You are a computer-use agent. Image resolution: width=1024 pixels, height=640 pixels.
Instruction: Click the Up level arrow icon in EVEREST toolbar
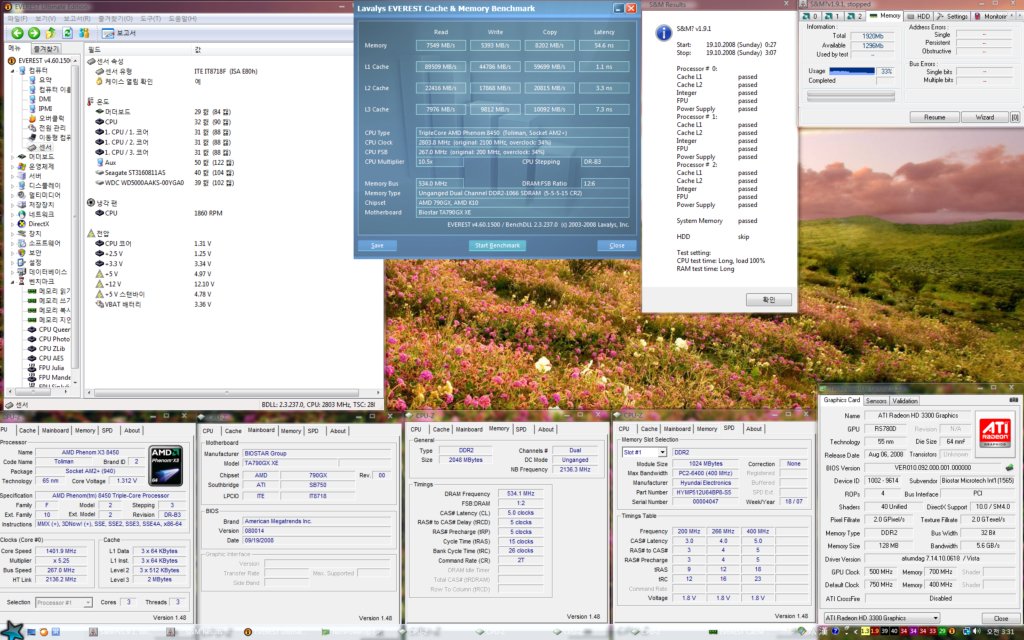point(50,33)
